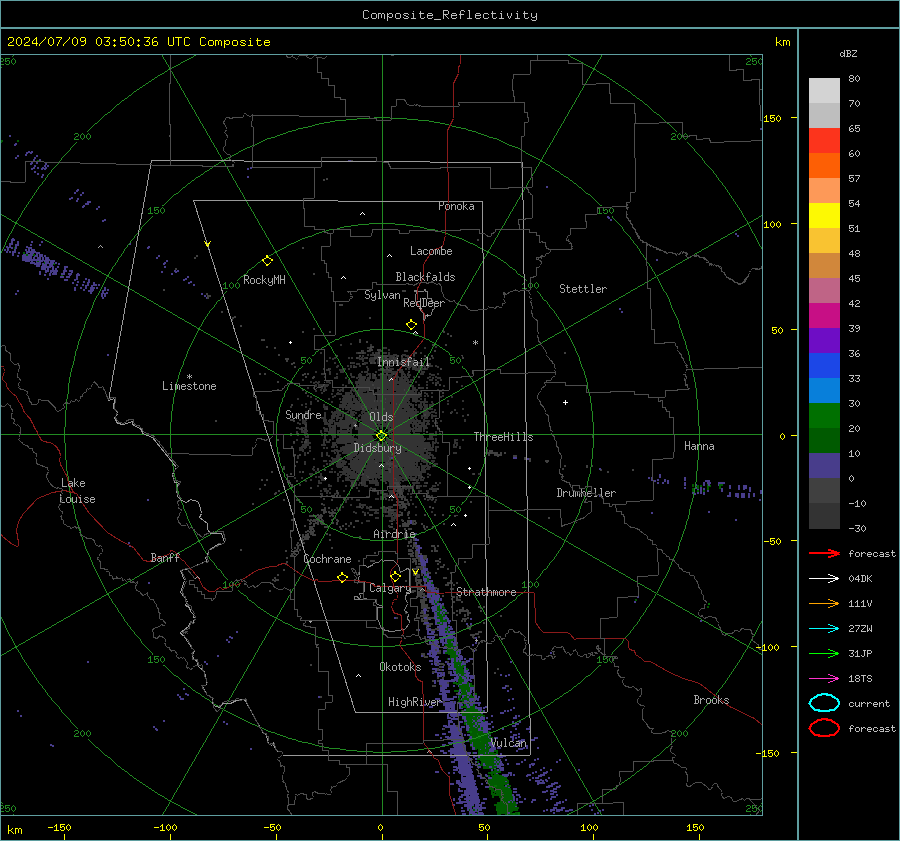This screenshot has height=841, width=900.
Task: Select the blue 36-33 dBZ swatch
Action: click(x=824, y=366)
